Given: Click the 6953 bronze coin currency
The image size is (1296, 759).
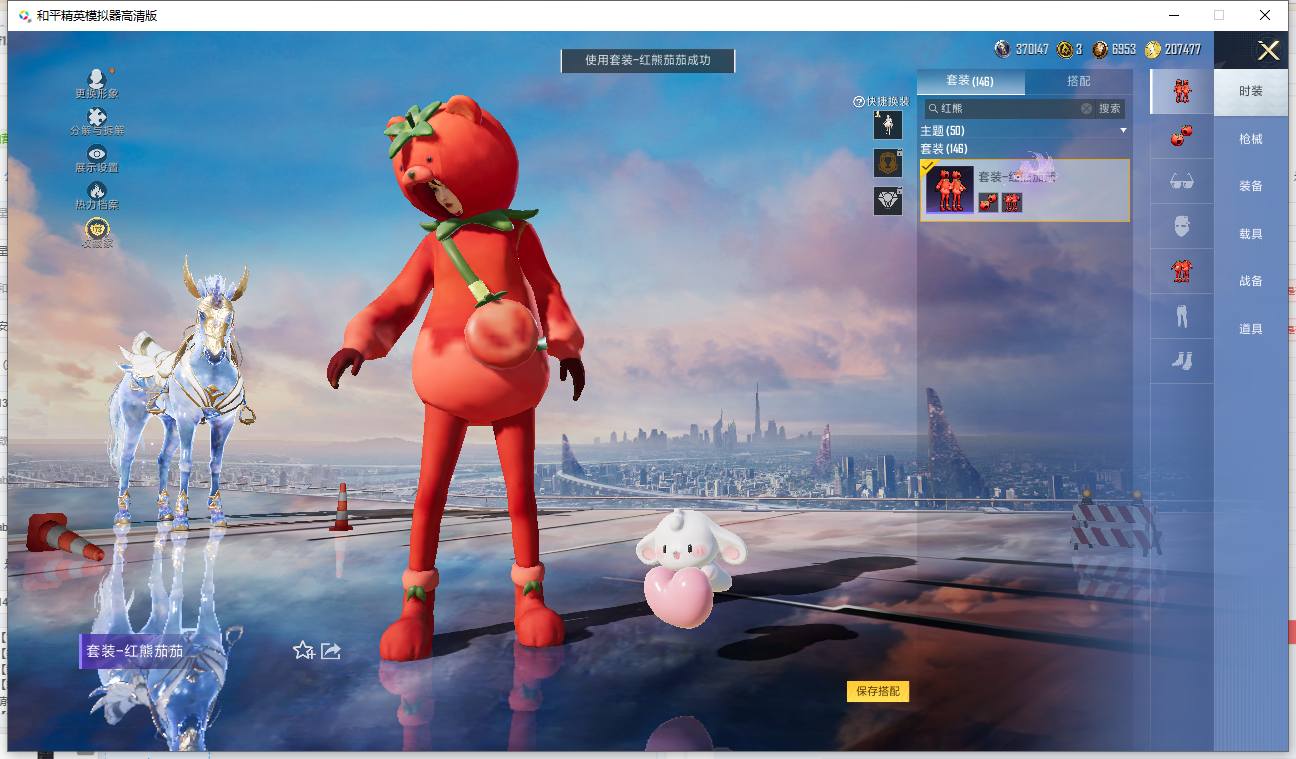Looking at the screenshot, I should (1100, 49).
